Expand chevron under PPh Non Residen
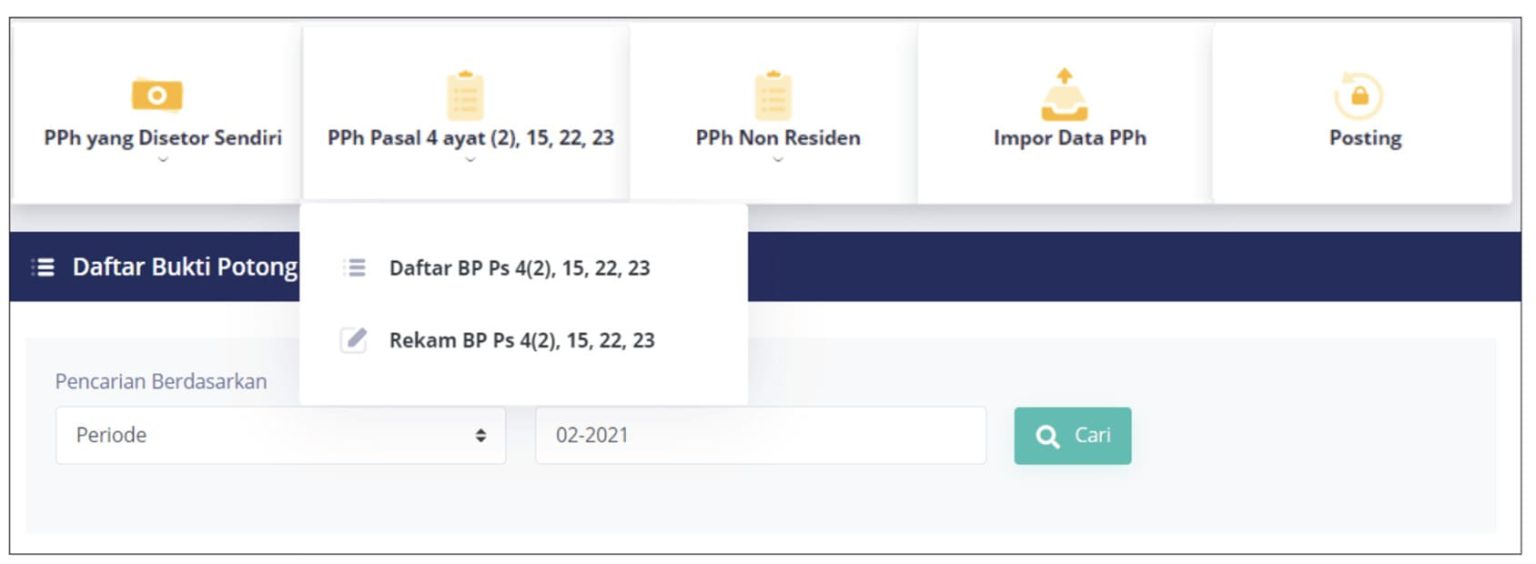This screenshot has height=564, width=1536. click(778, 159)
